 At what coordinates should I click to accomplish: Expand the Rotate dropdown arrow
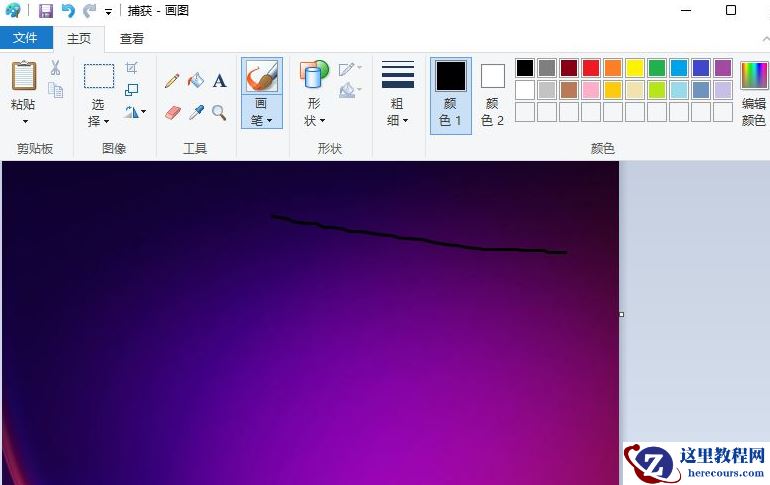tap(143, 112)
